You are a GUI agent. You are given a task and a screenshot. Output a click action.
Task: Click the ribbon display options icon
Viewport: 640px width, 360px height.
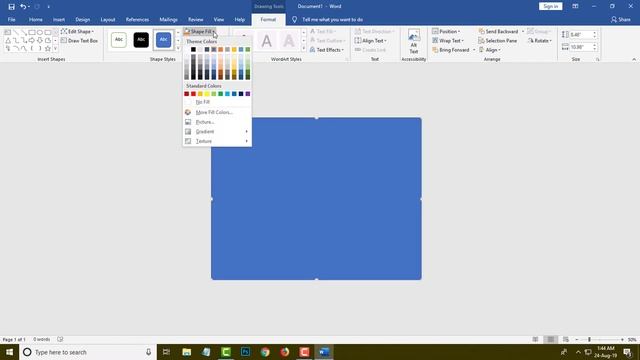tap(575, 7)
